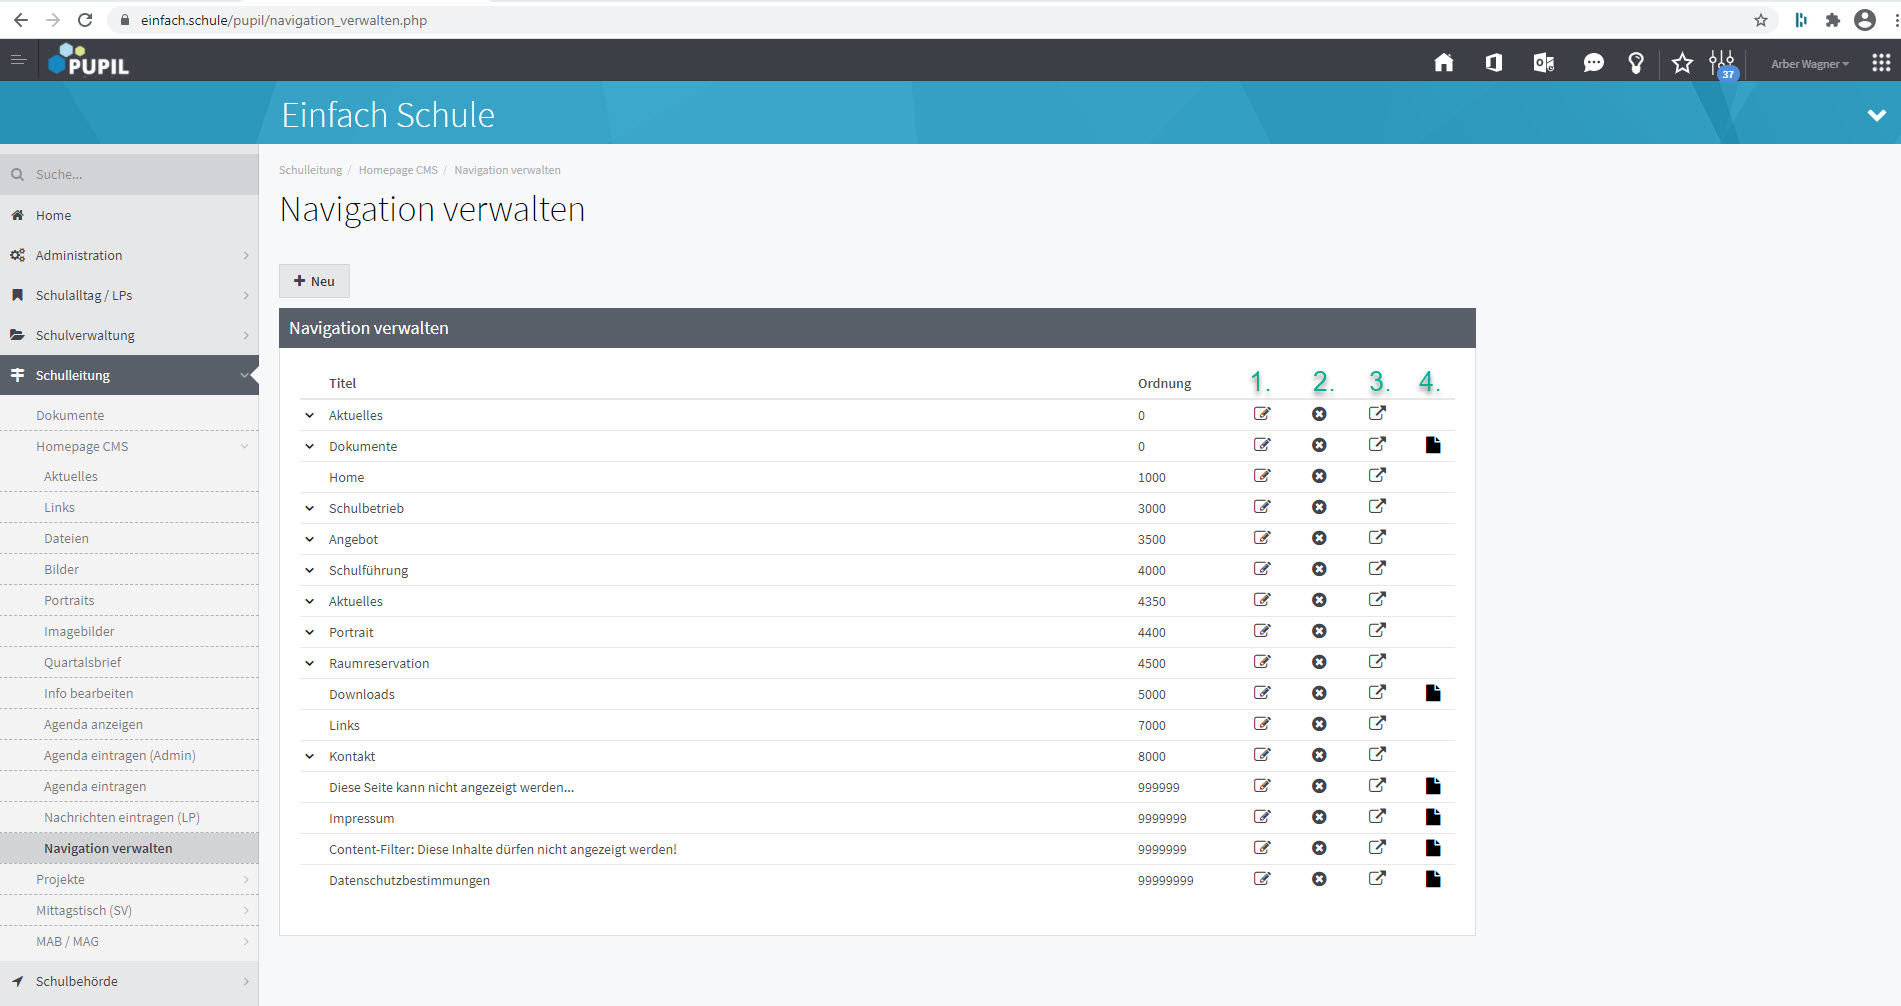Image resolution: width=1901 pixels, height=1006 pixels.
Task: Go to Schulleitung breadcrumb
Action: [310, 170]
